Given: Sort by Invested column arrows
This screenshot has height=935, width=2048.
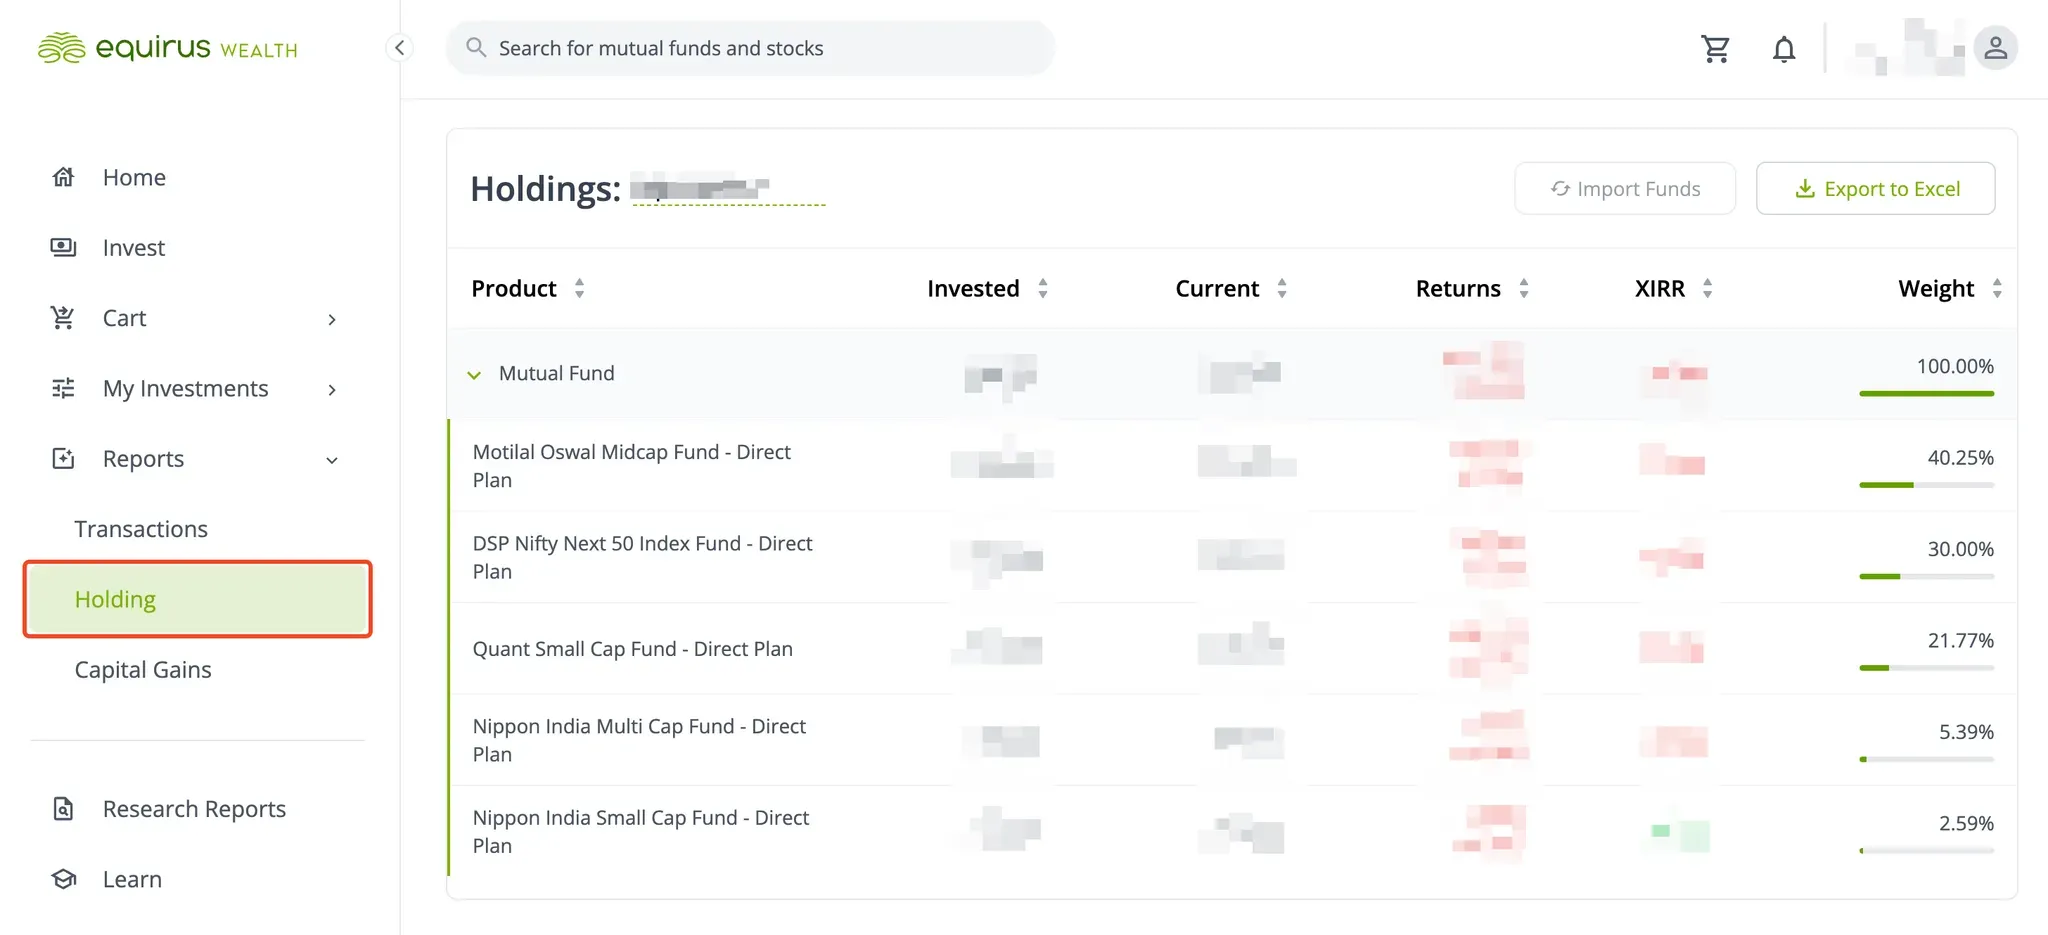Looking at the screenshot, I should click(1043, 289).
